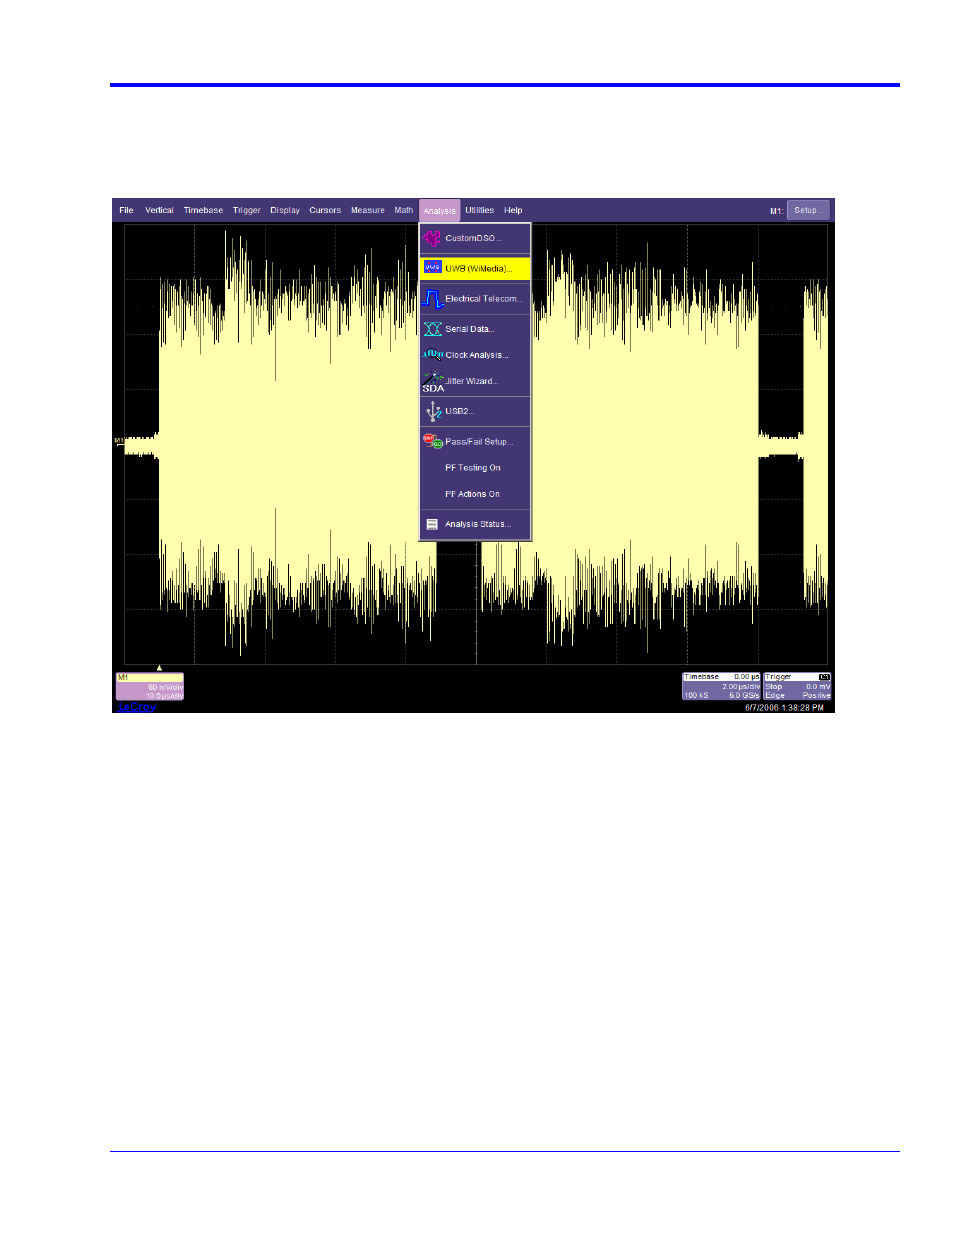
Task: Click the 5.0 GS/s sample rate value
Action: [744, 695]
